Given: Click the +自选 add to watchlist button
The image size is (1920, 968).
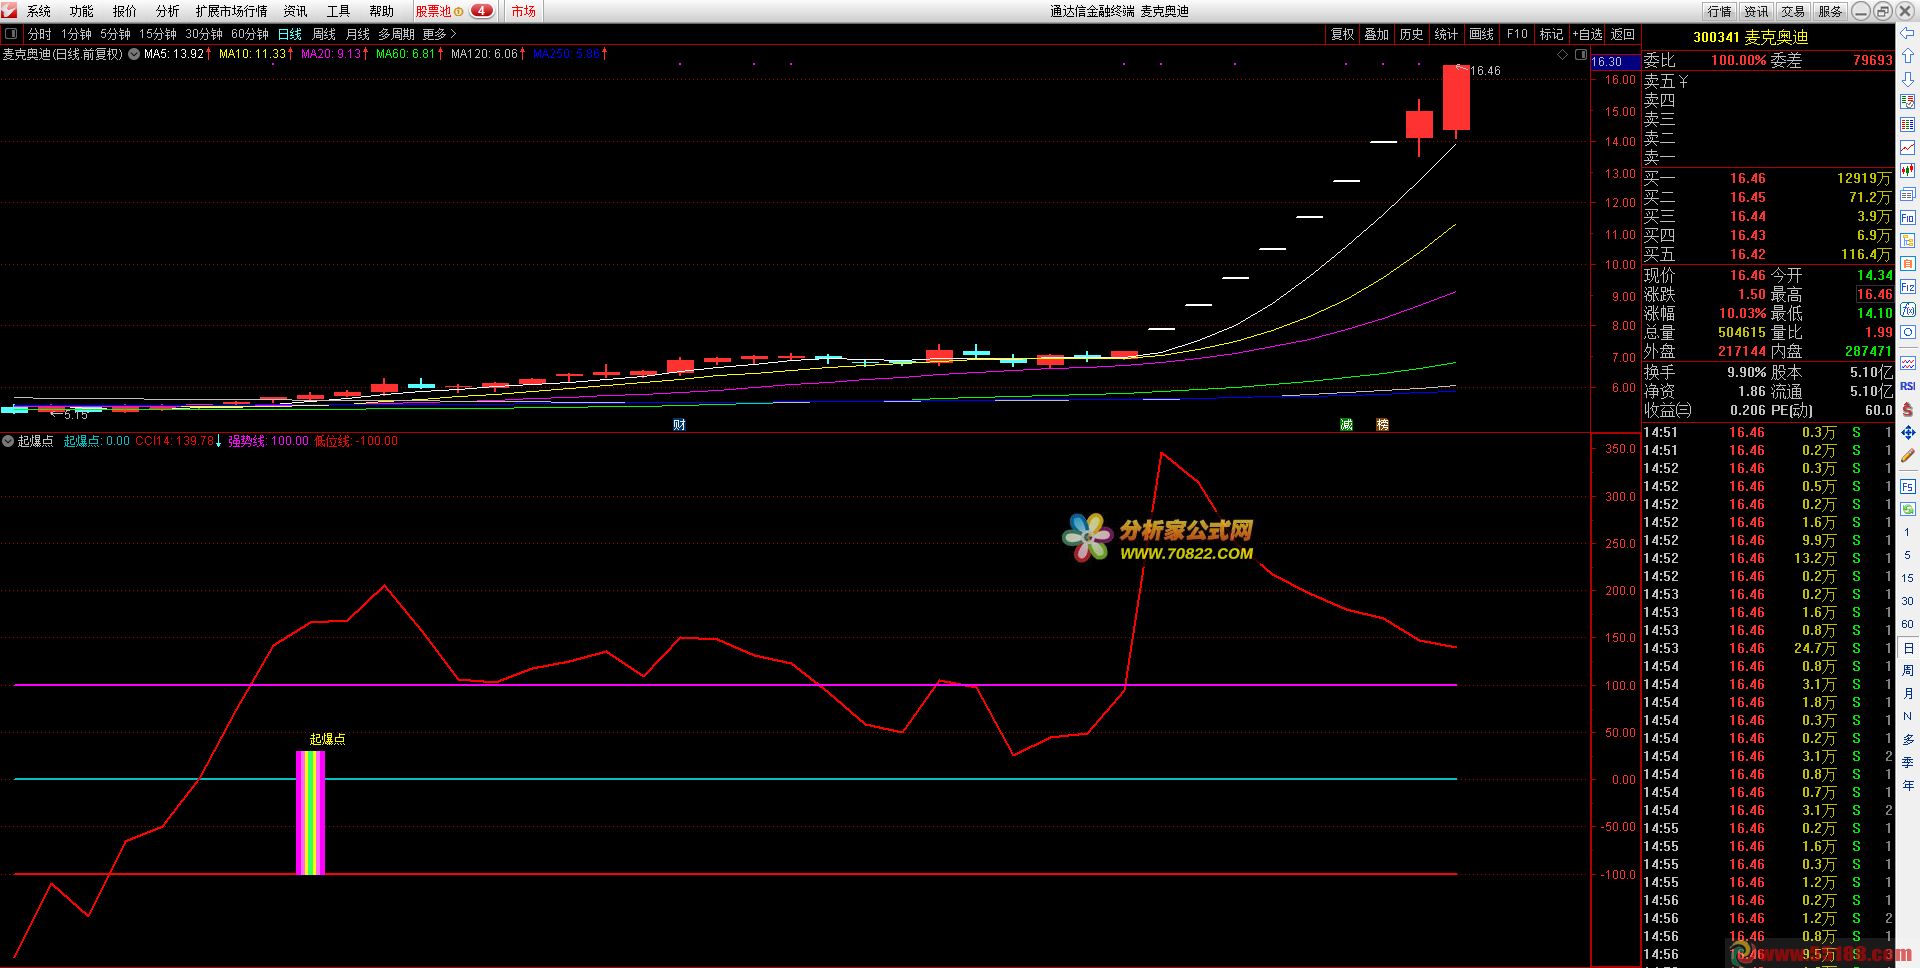Looking at the screenshot, I should pyautogui.click(x=1587, y=34).
